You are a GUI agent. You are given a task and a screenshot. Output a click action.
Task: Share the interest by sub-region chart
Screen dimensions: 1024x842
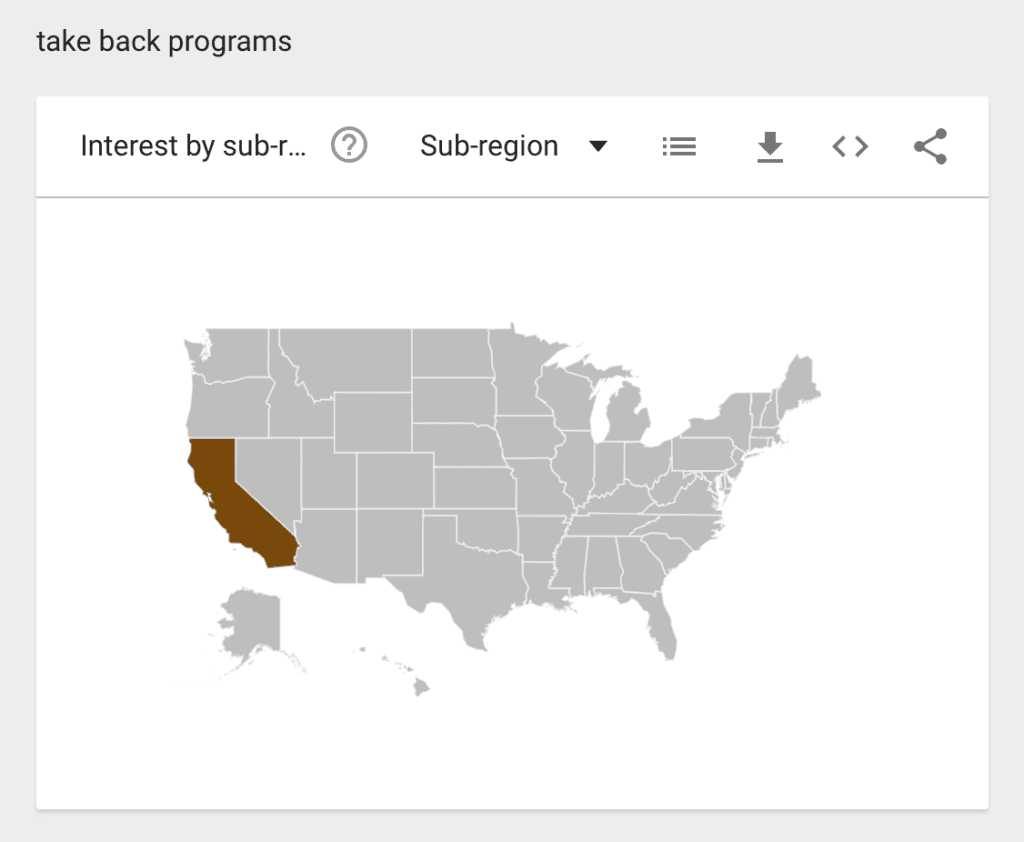(930, 146)
